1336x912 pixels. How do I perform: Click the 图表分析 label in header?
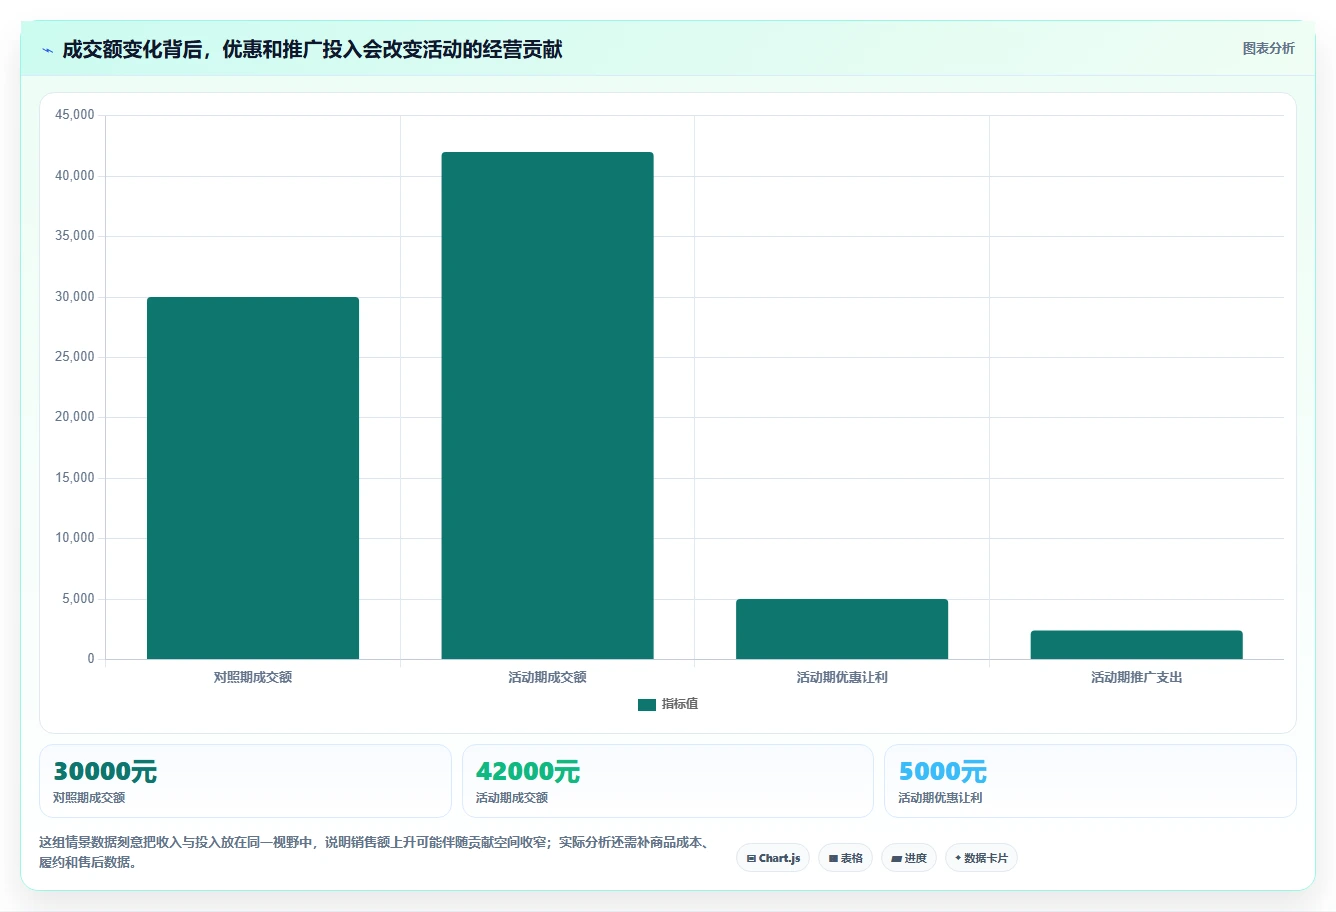(x=1268, y=48)
